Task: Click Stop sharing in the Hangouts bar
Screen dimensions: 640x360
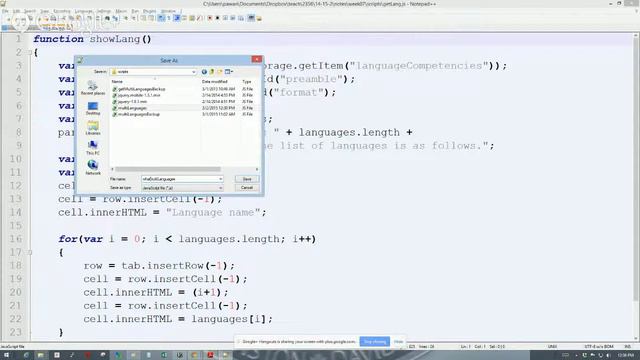Action: 374,342
